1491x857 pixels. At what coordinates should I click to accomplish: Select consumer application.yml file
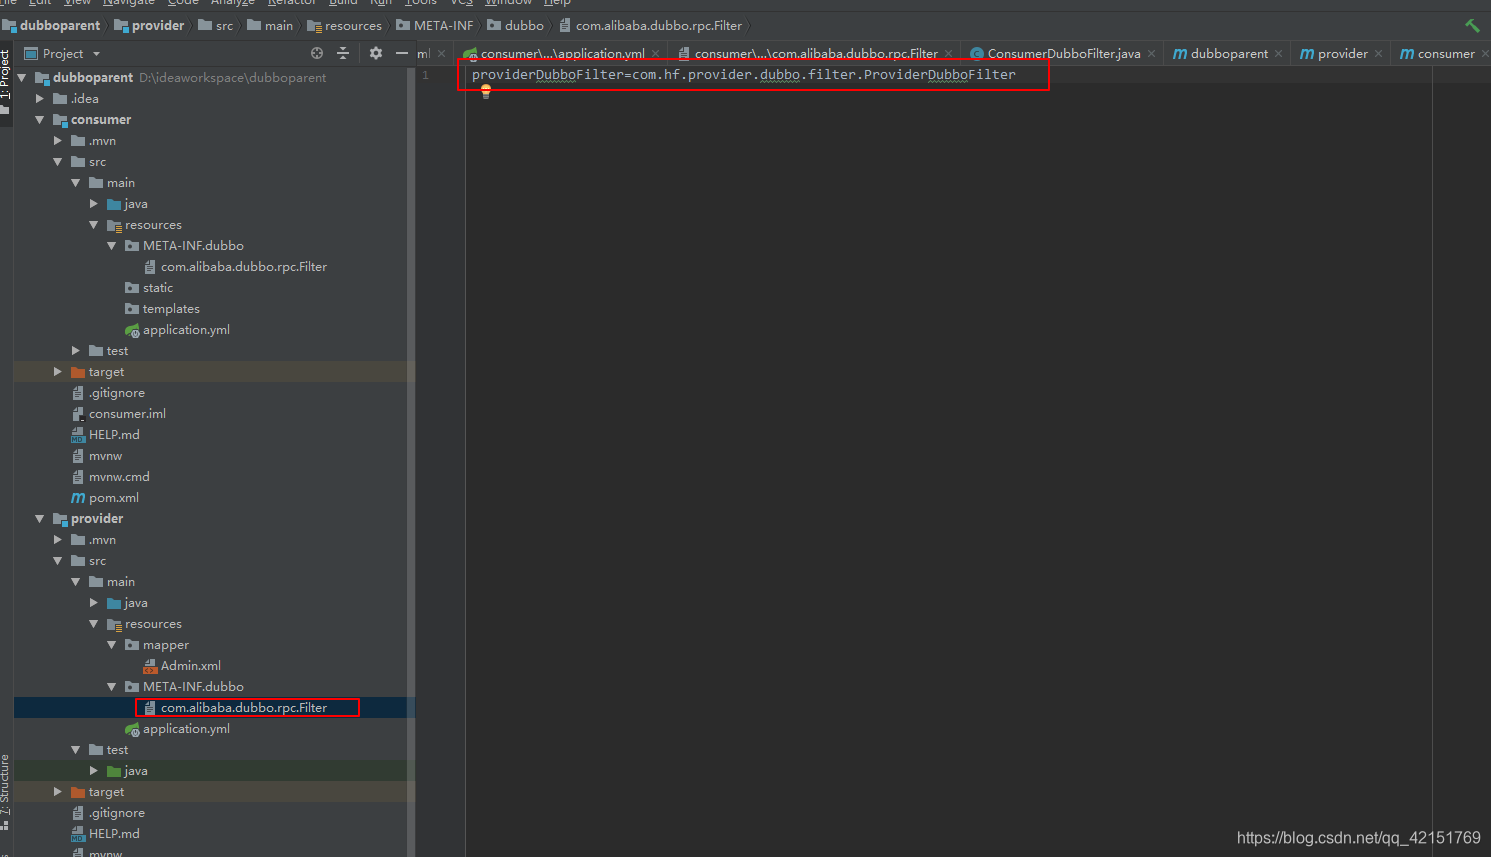(186, 329)
